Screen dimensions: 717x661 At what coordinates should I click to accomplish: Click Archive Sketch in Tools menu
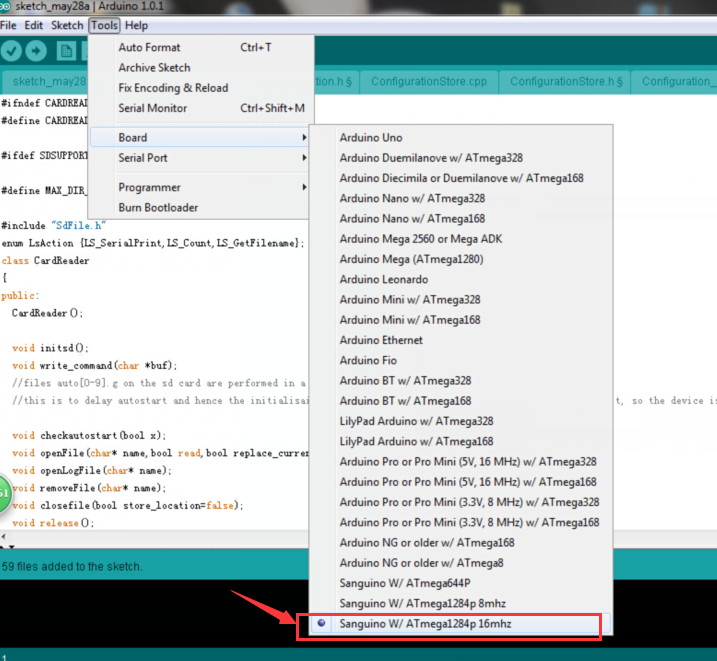154,67
